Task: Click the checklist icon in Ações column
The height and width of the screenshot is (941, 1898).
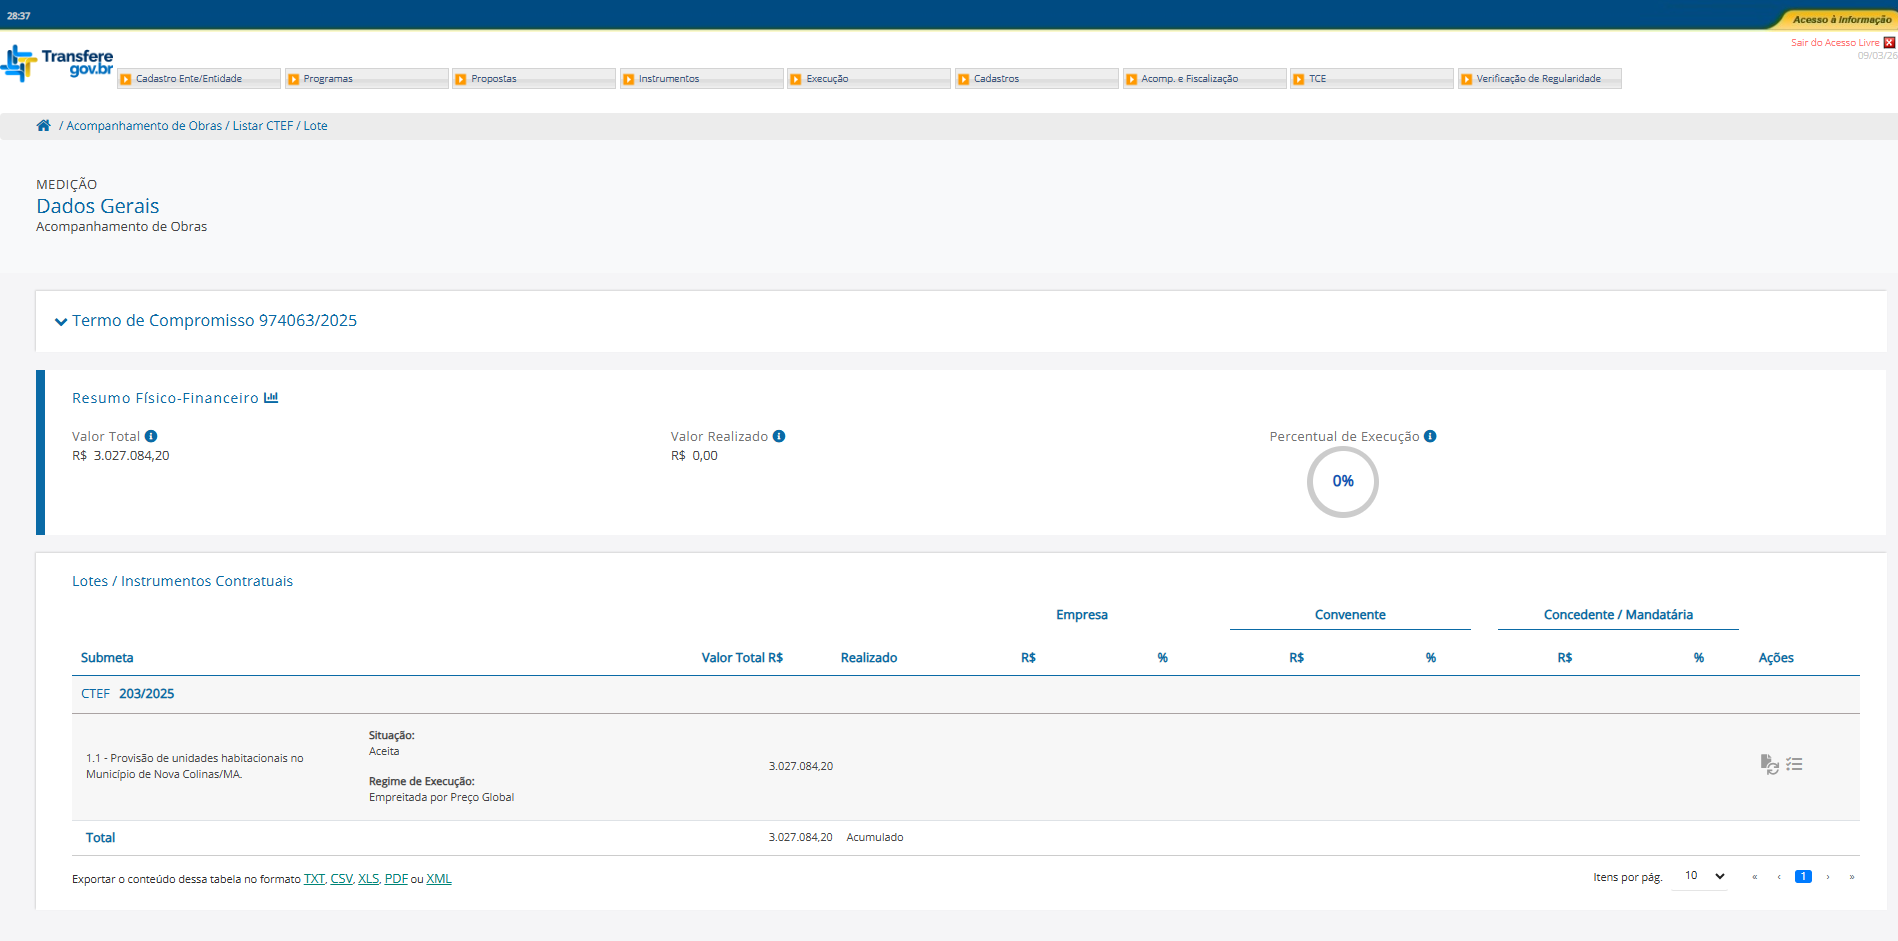Action: point(1795,764)
